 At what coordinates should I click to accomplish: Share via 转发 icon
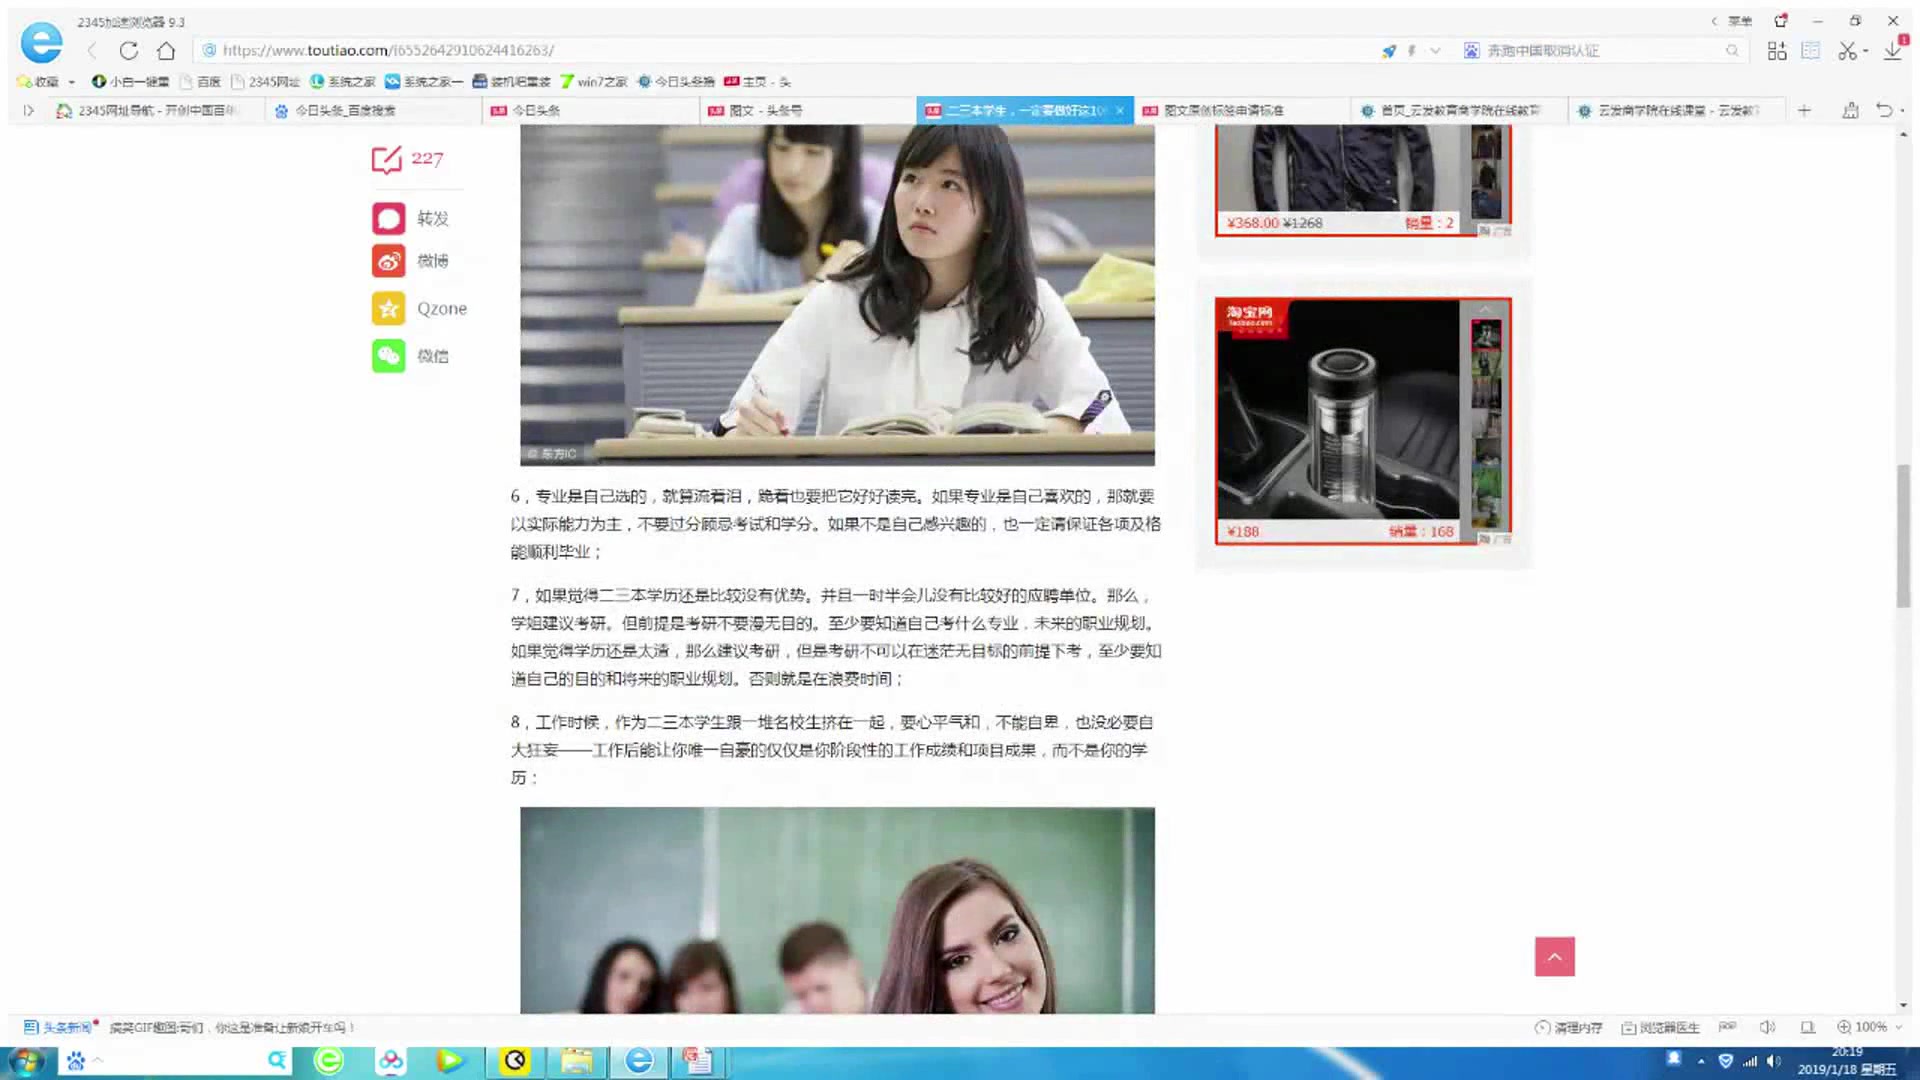tap(389, 218)
